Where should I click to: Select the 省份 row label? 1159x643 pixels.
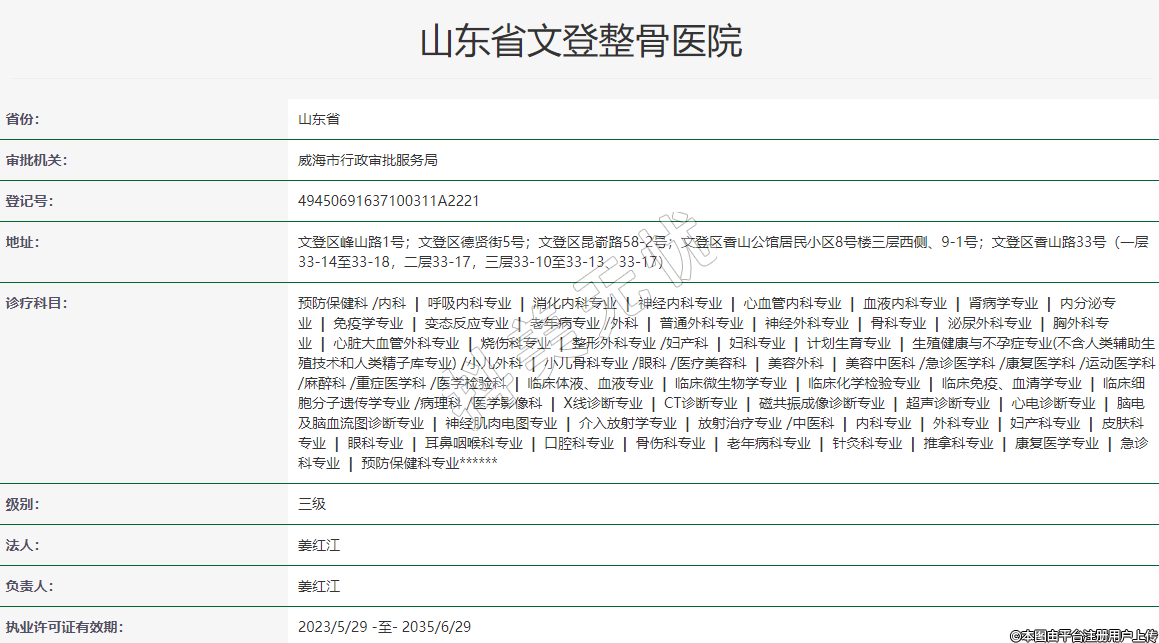coord(23,119)
